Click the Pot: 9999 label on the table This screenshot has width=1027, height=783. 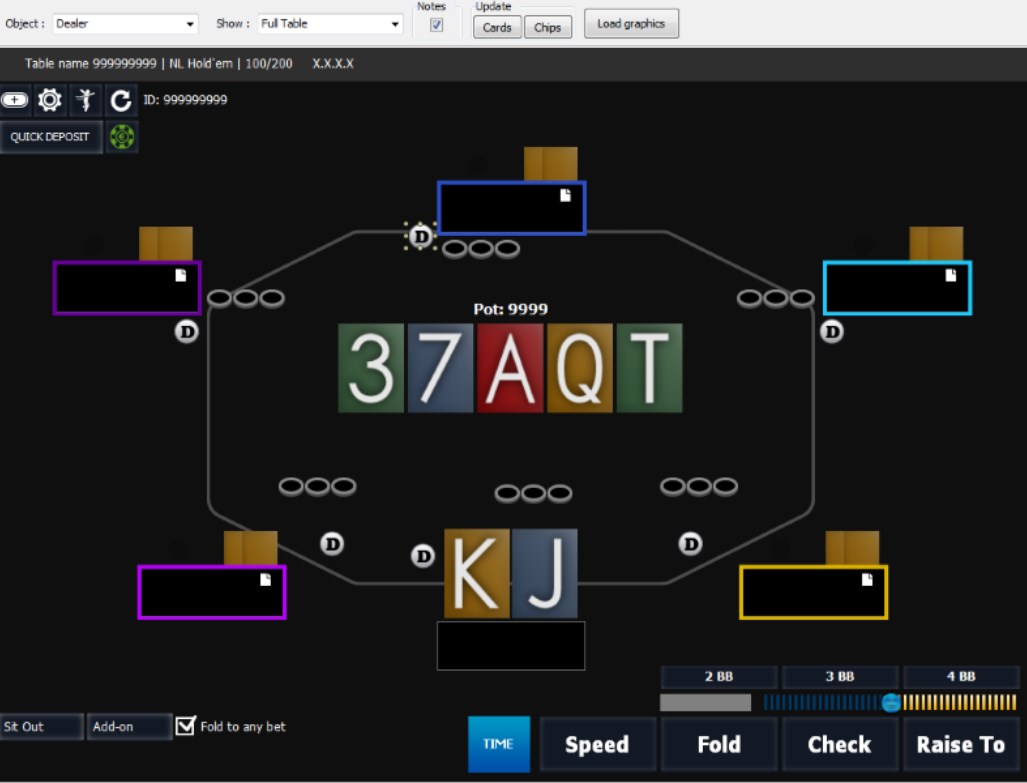point(511,310)
